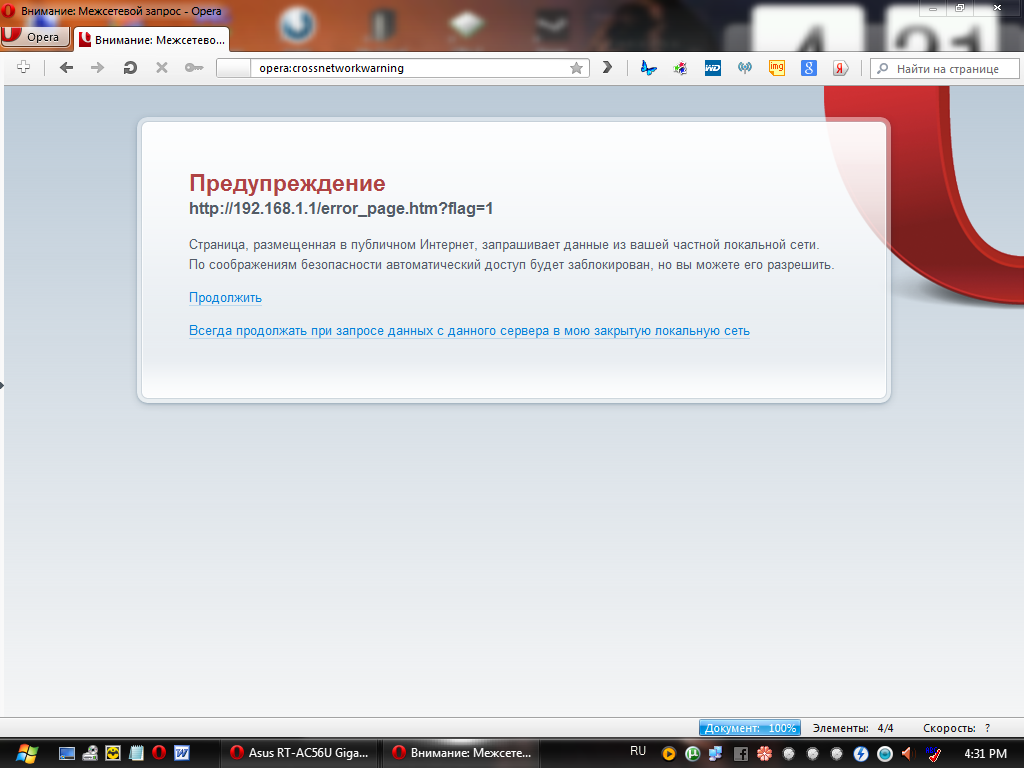Click 'Элементы: 4/4' status entry

853,728
